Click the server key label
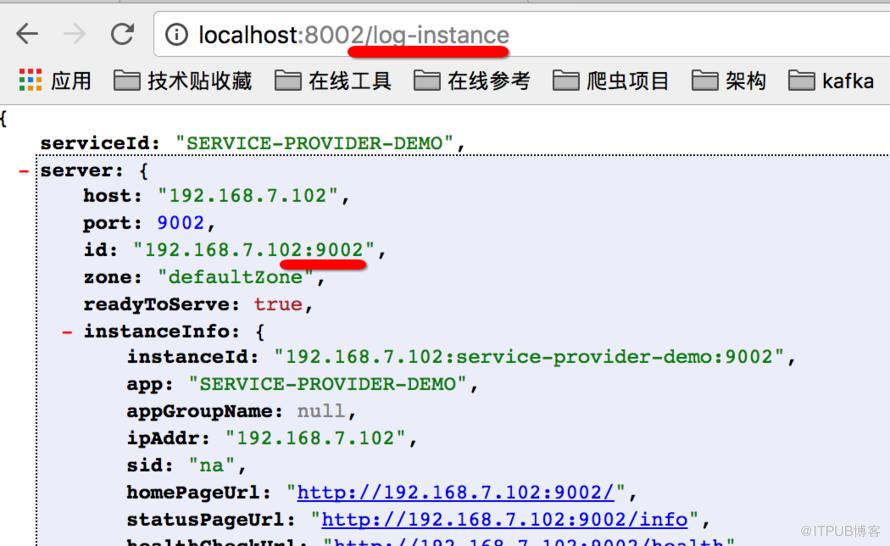Image resolution: width=890 pixels, height=546 pixels. (81, 170)
